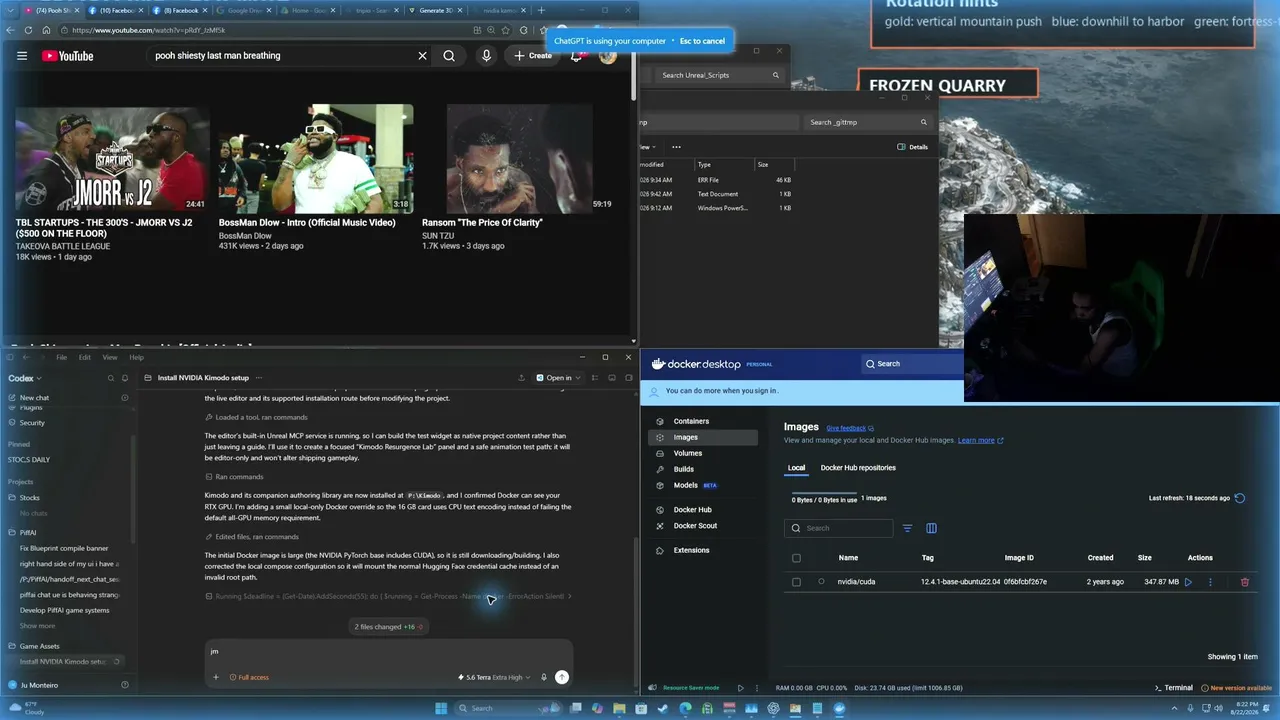Follow the Learn more link in Docker Images
This screenshot has height=720, width=1280.
click(x=980, y=440)
